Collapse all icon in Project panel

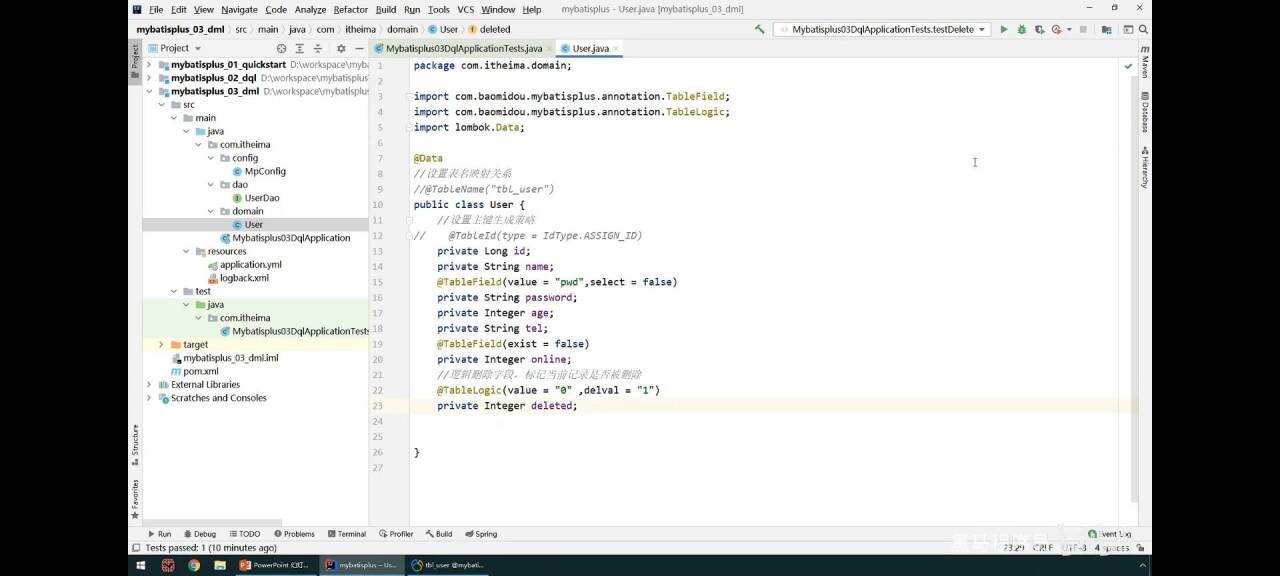point(318,48)
